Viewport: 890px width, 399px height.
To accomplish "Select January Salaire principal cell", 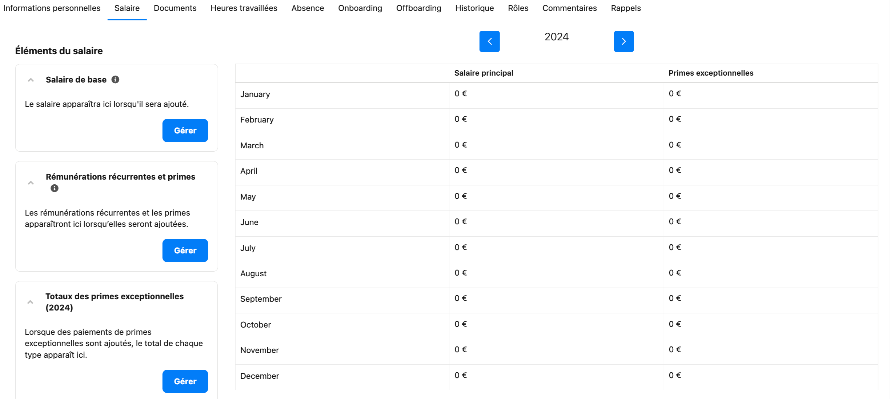I will [556, 94].
